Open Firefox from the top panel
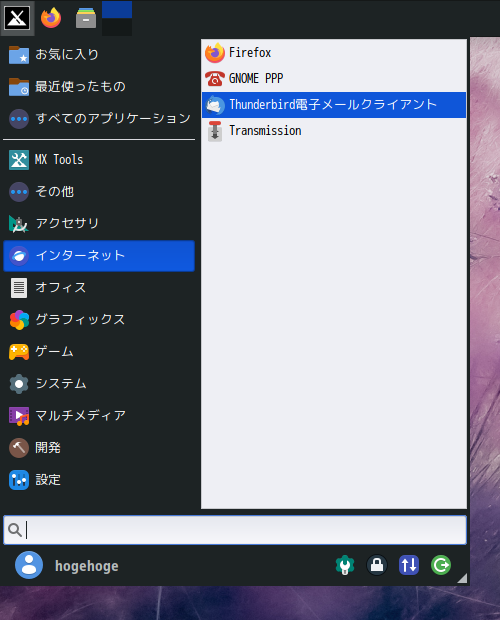Viewport: 500px width, 620px height. [x=51, y=18]
